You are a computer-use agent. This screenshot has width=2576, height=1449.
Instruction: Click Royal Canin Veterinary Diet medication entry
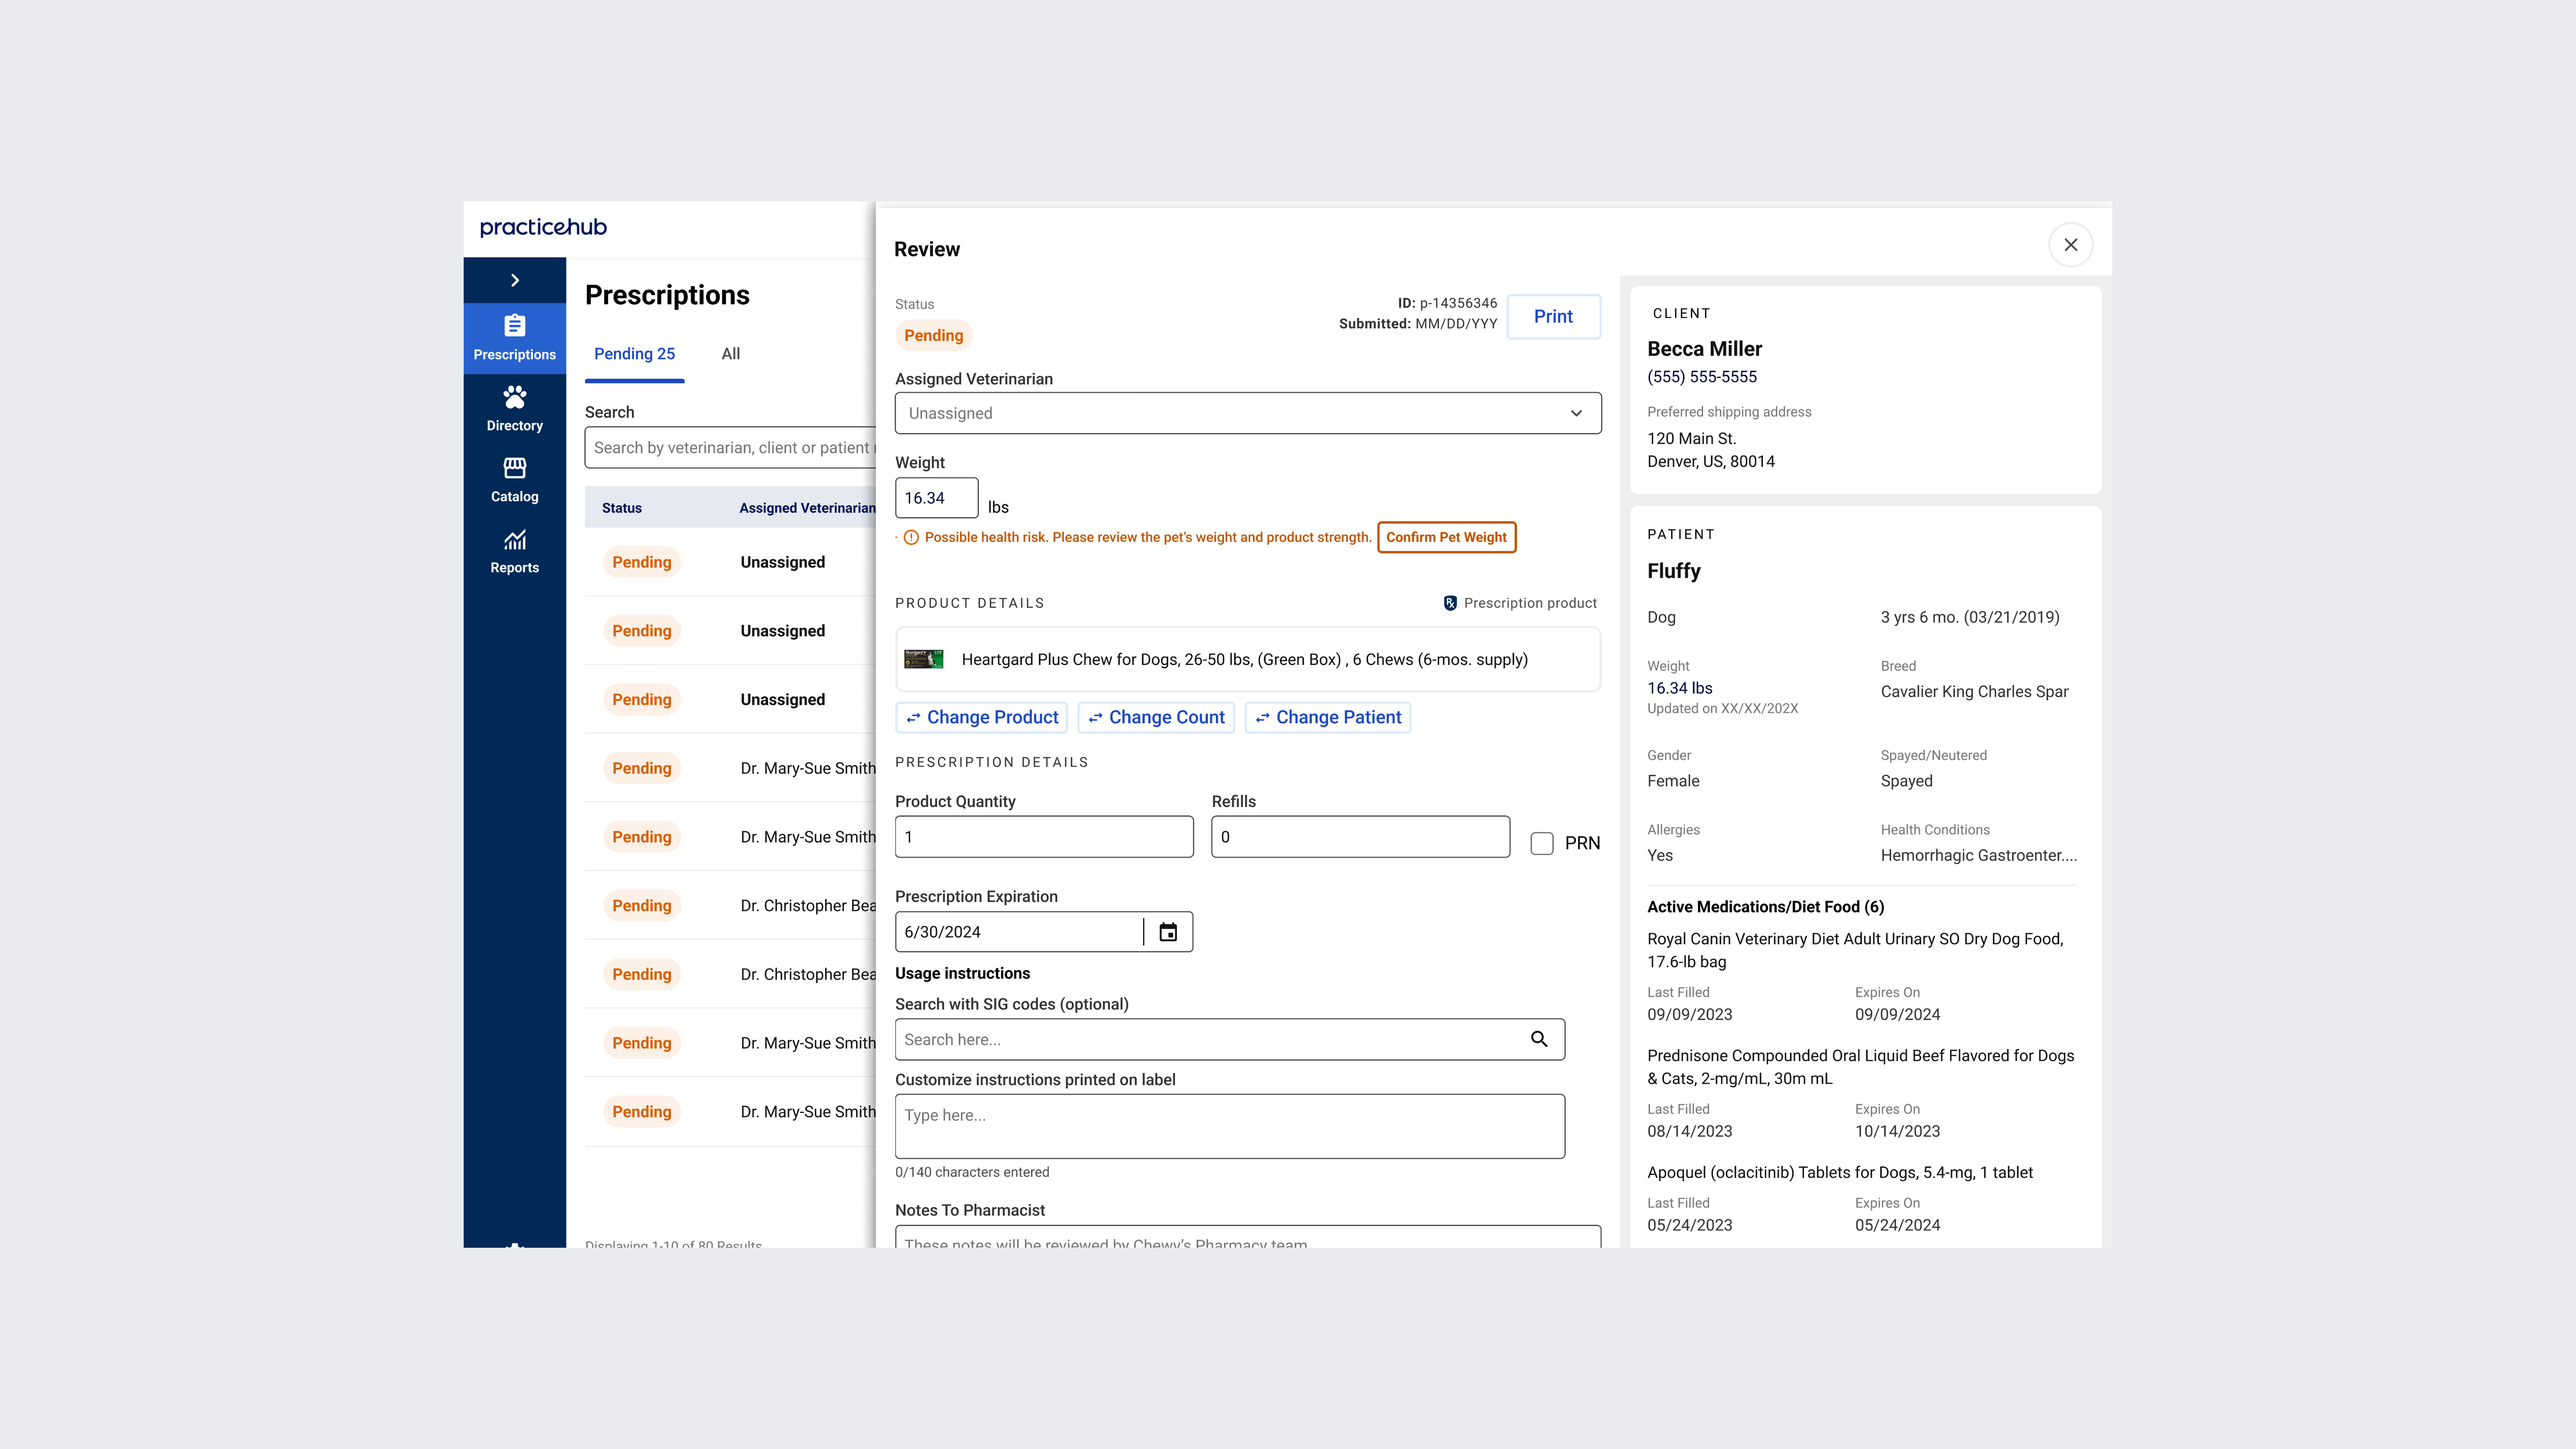point(1855,950)
